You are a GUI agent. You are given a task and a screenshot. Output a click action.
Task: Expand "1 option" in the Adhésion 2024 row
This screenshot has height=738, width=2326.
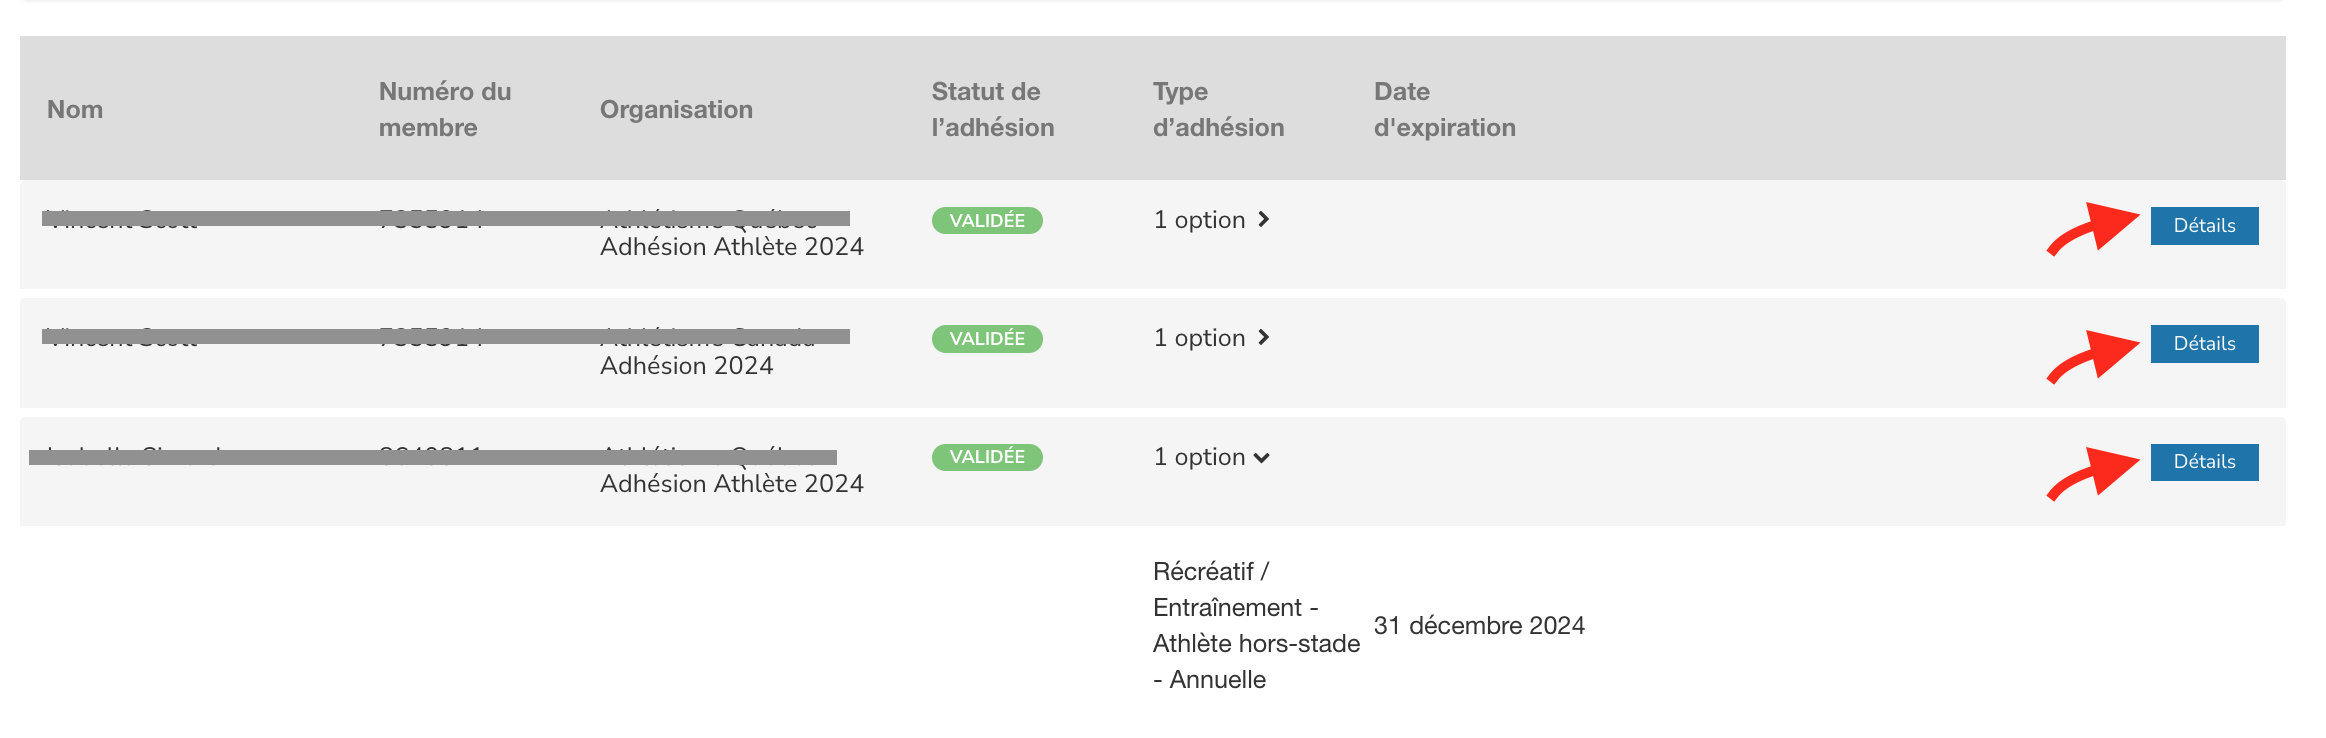(x=1211, y=338)
